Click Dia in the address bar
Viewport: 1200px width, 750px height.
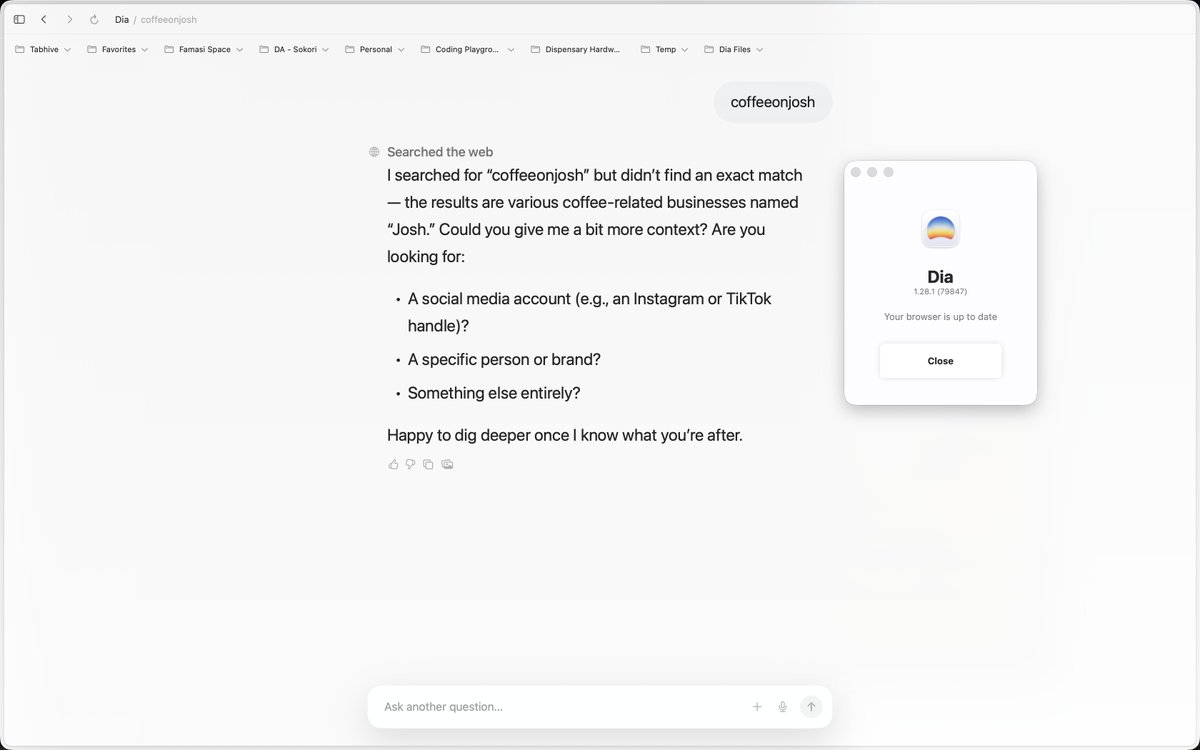click(x=122, y=19)
